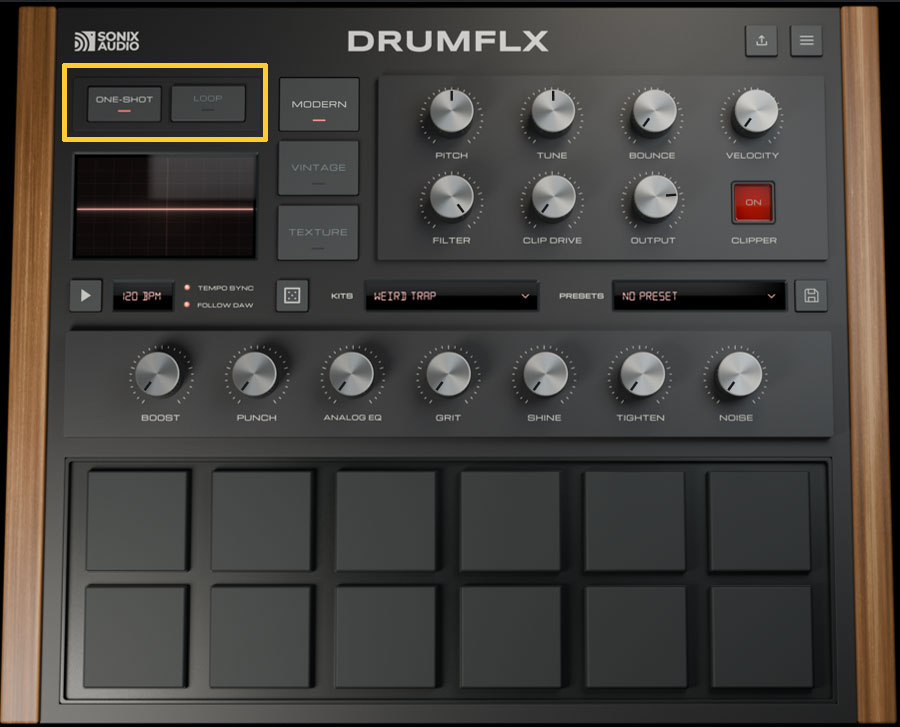
Task: Click the BOUNCE knob
Action: tap(654, 111)
